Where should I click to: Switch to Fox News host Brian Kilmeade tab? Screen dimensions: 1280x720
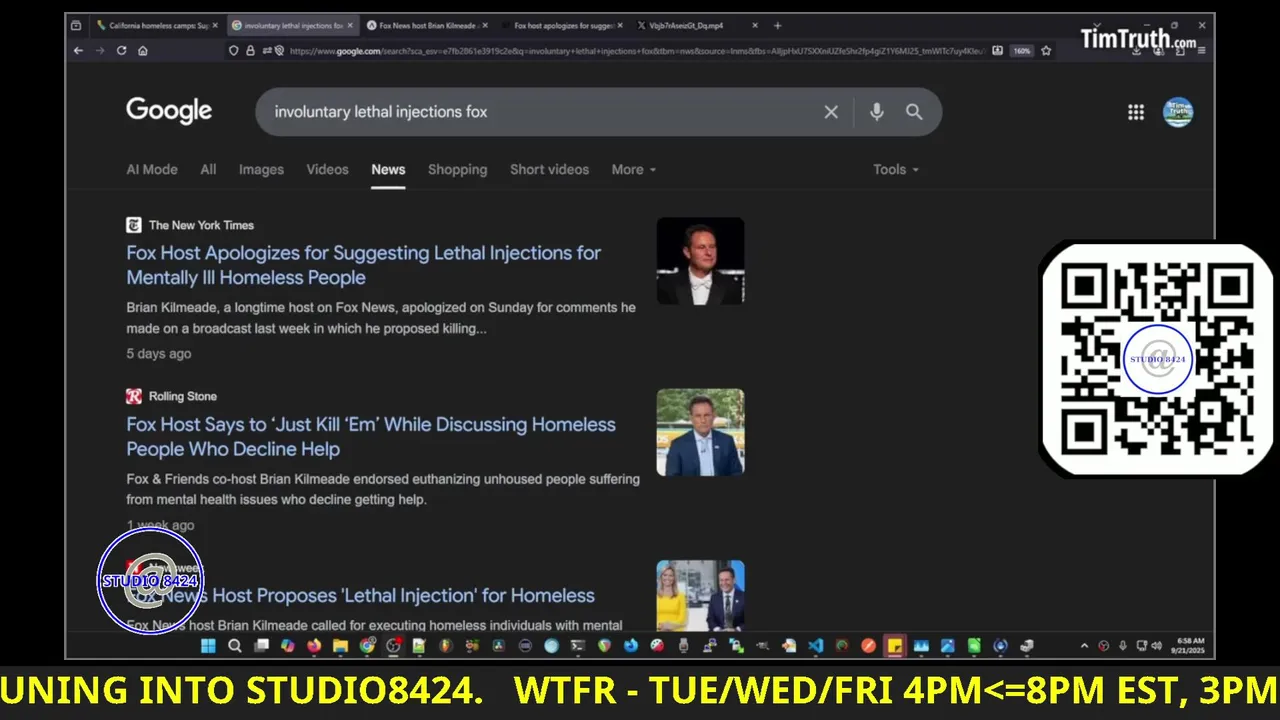(x=427, y=25)
